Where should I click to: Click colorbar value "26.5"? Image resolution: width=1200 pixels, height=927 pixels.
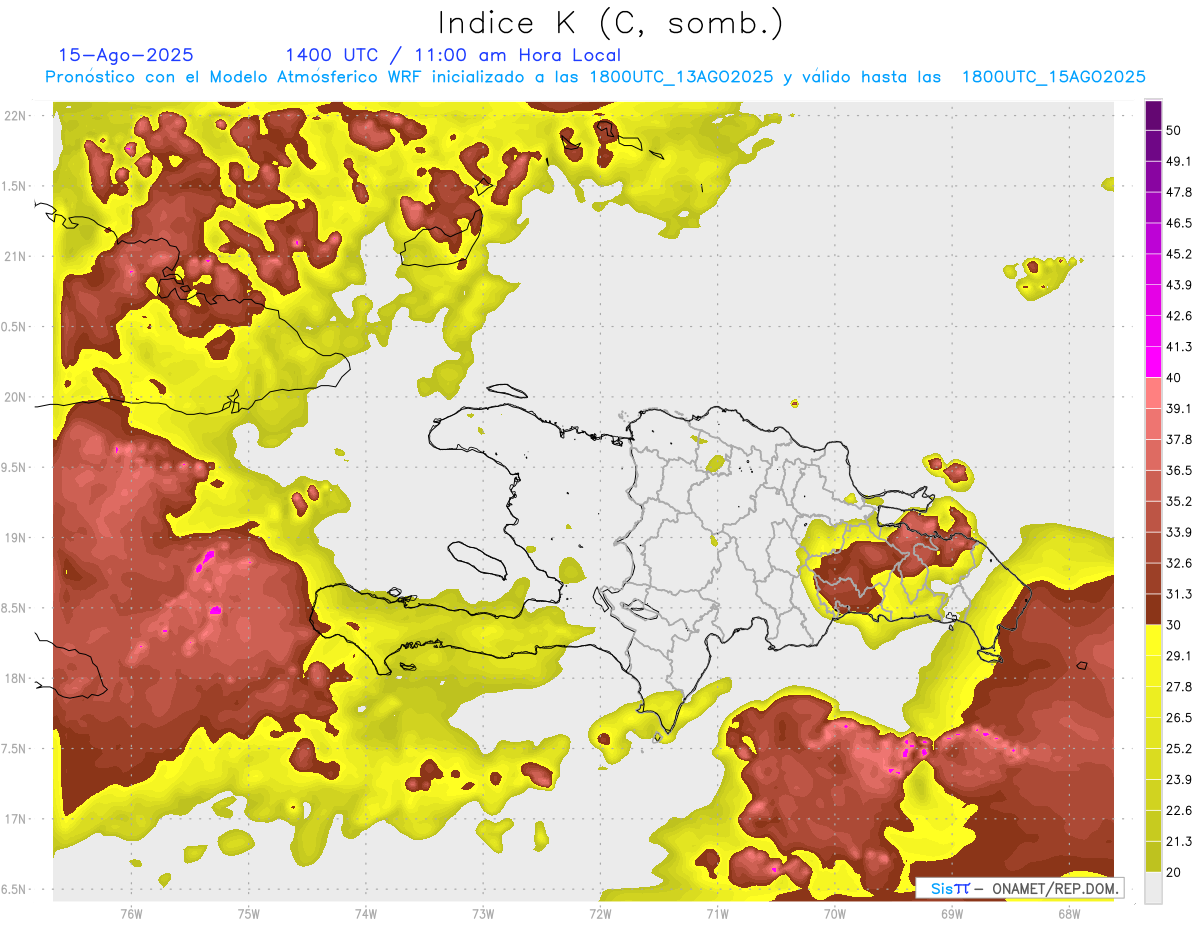1178,717
